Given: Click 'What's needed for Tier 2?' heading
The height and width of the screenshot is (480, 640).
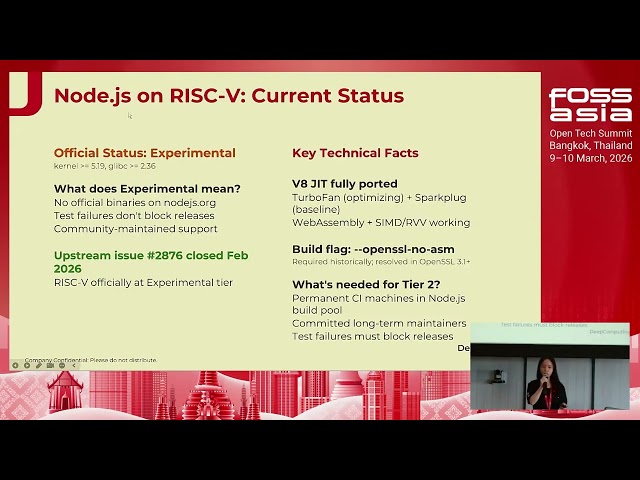Looking at the screenshot, I should (x=366, y=284).
